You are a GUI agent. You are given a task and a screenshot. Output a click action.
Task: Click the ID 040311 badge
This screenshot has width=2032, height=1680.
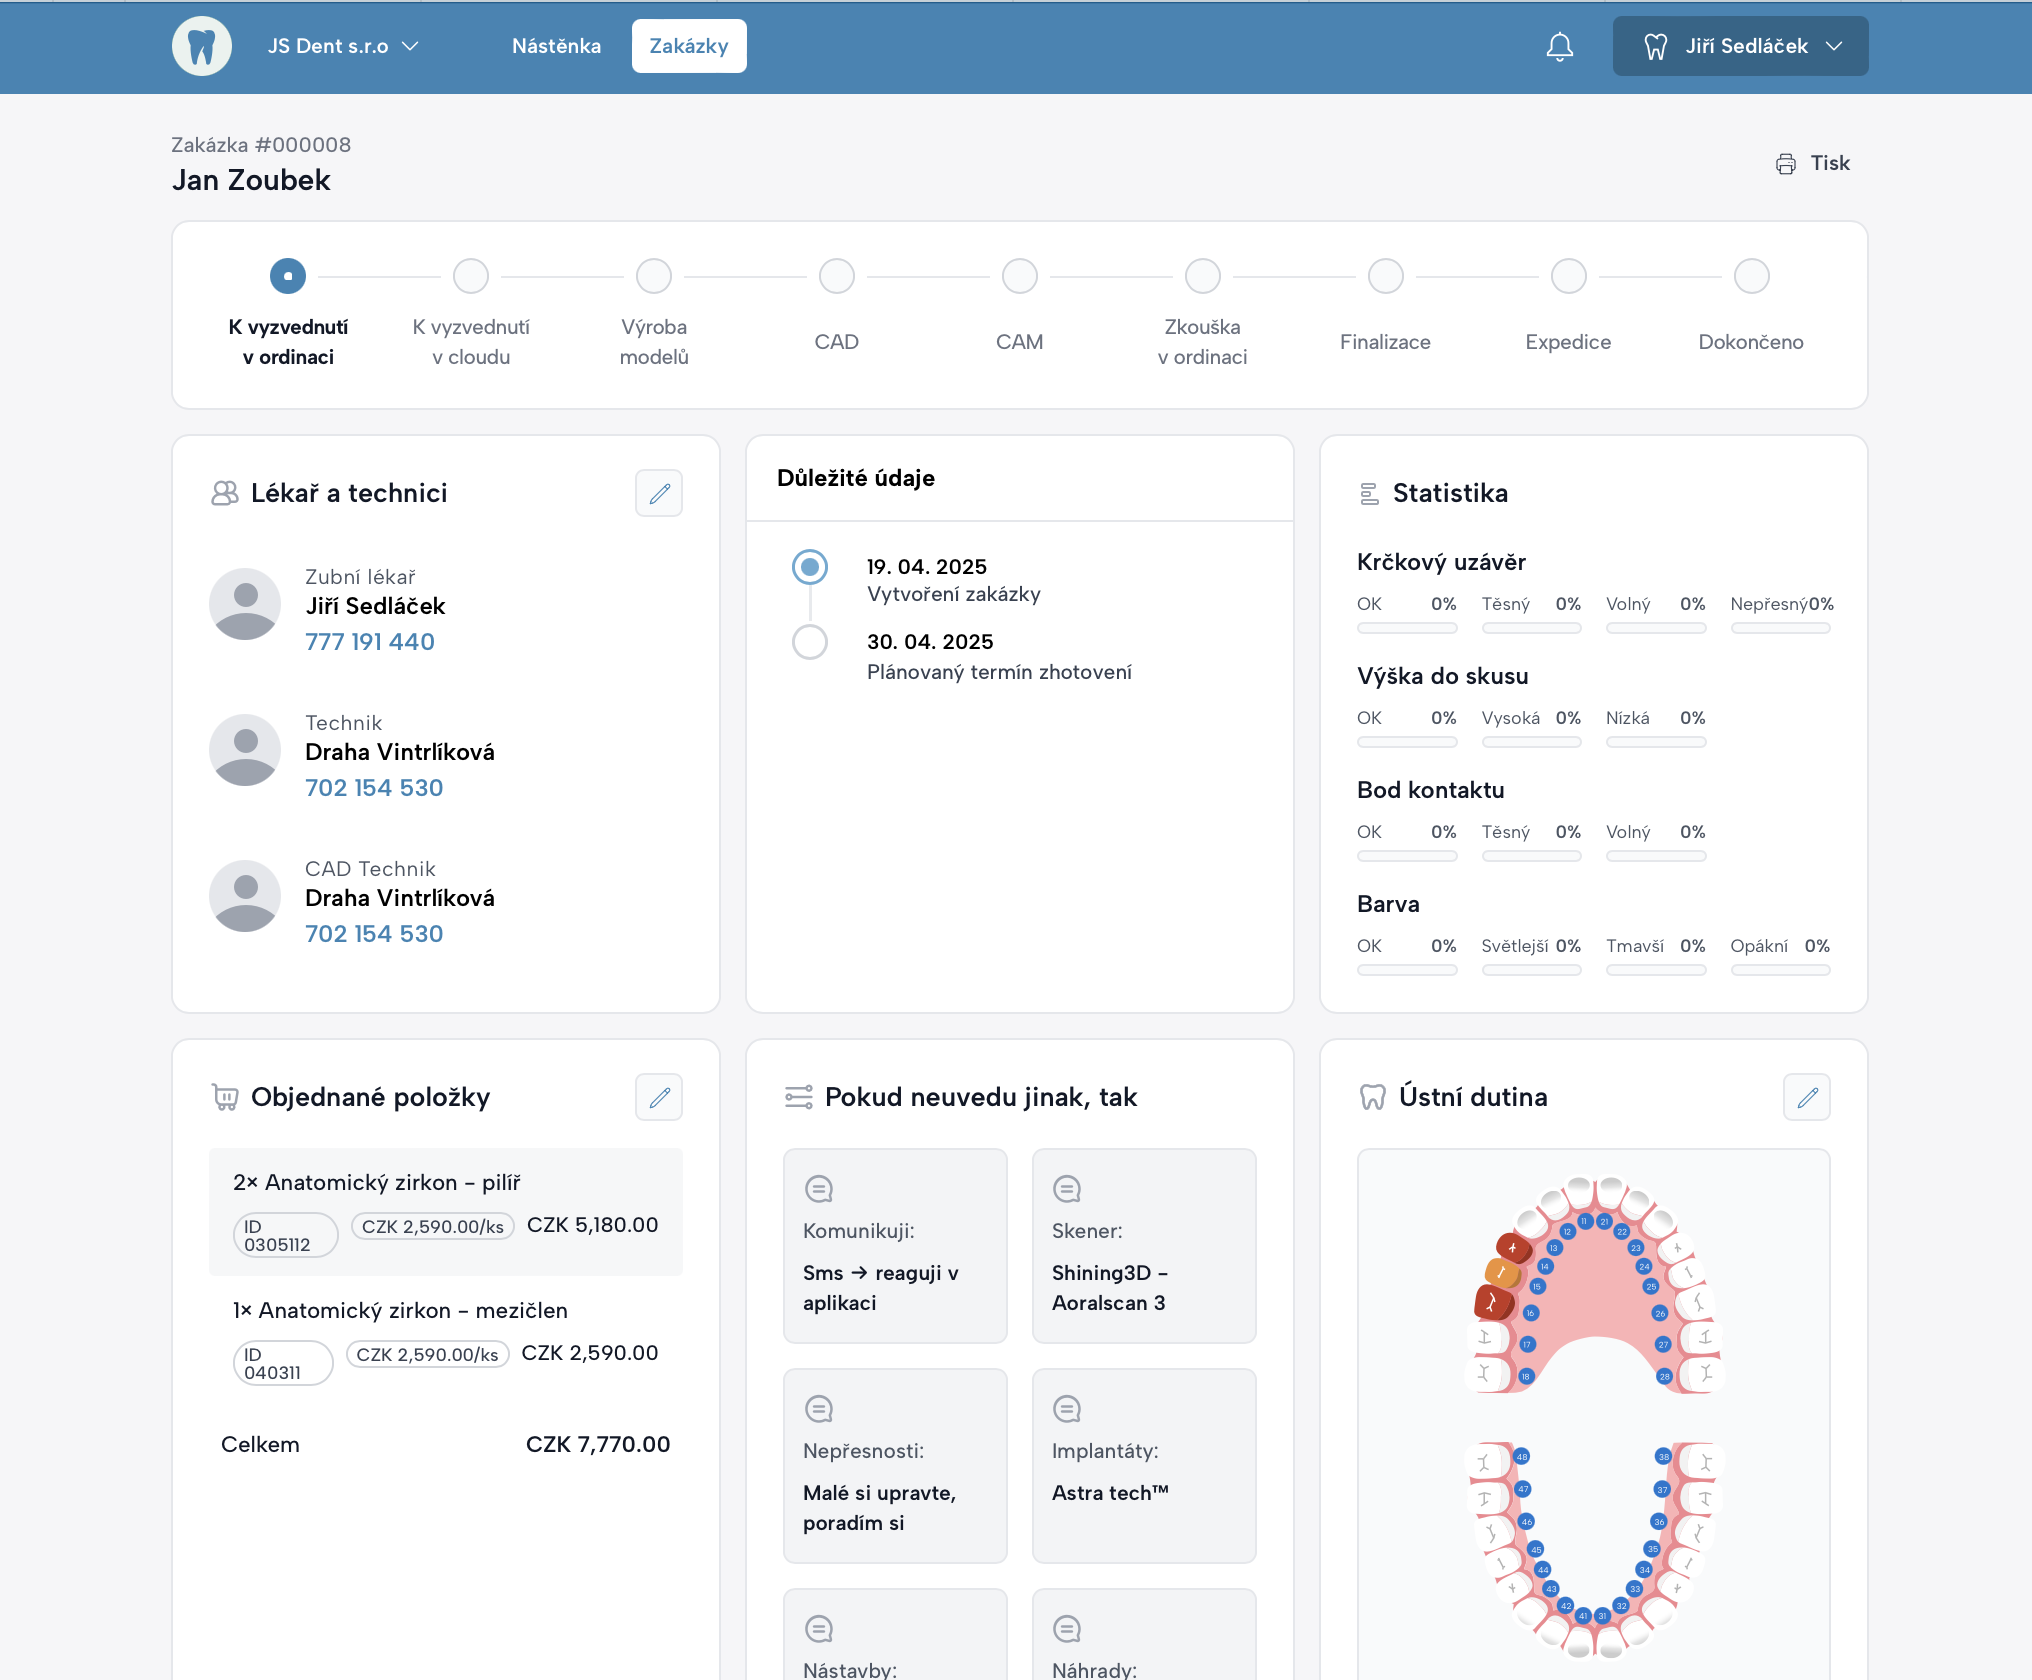point(283,1363)
